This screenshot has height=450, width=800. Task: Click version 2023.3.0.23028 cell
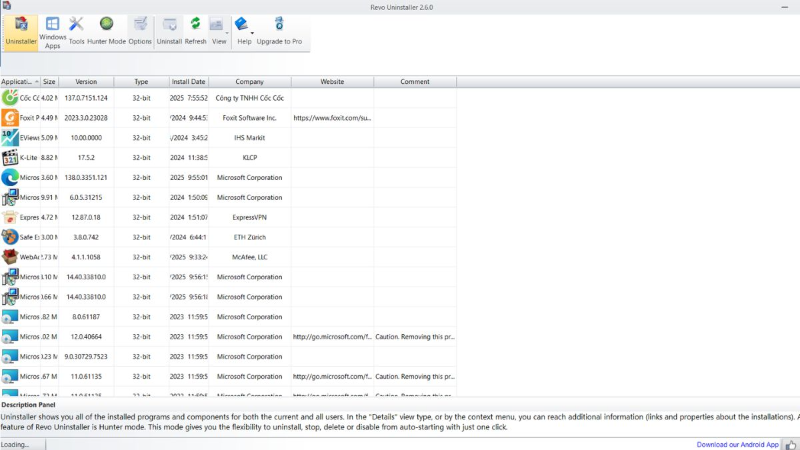click(x=86, y=117)
